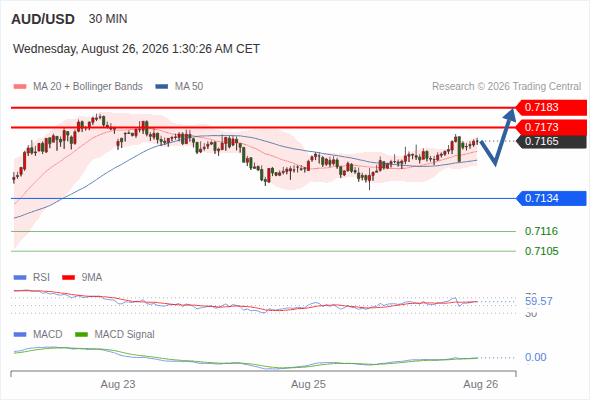Click the RSI legend label
This screenshot has width=590, height=400.
(x=41, y=278)
